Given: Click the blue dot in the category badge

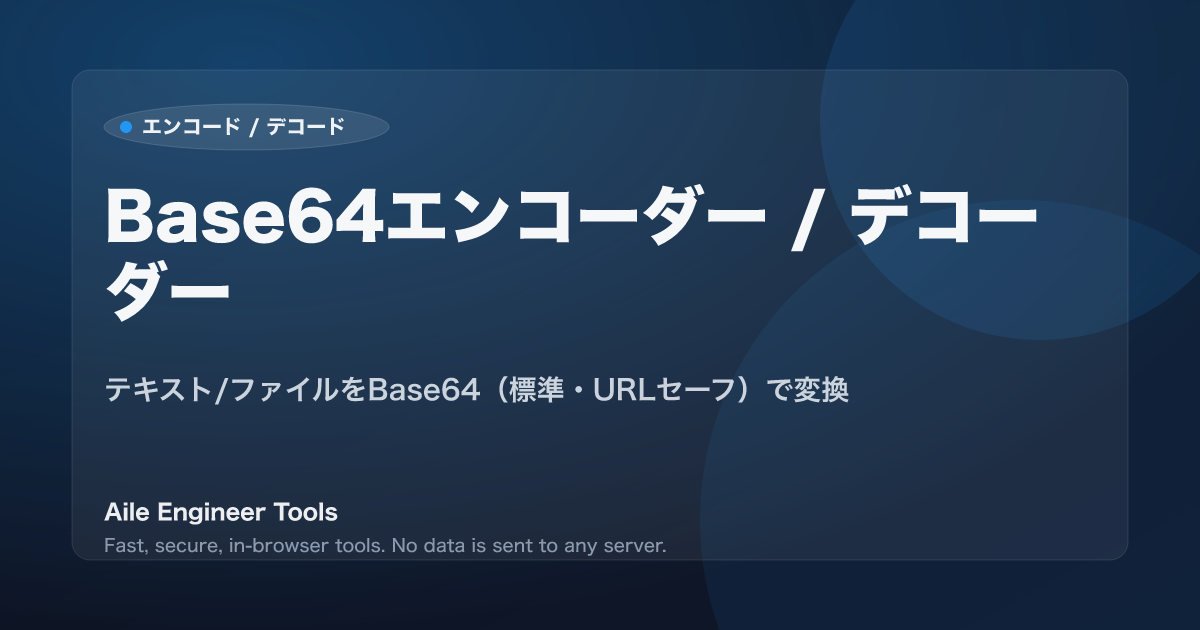Looking at the screenshot, I should click(x=126, y=127).
